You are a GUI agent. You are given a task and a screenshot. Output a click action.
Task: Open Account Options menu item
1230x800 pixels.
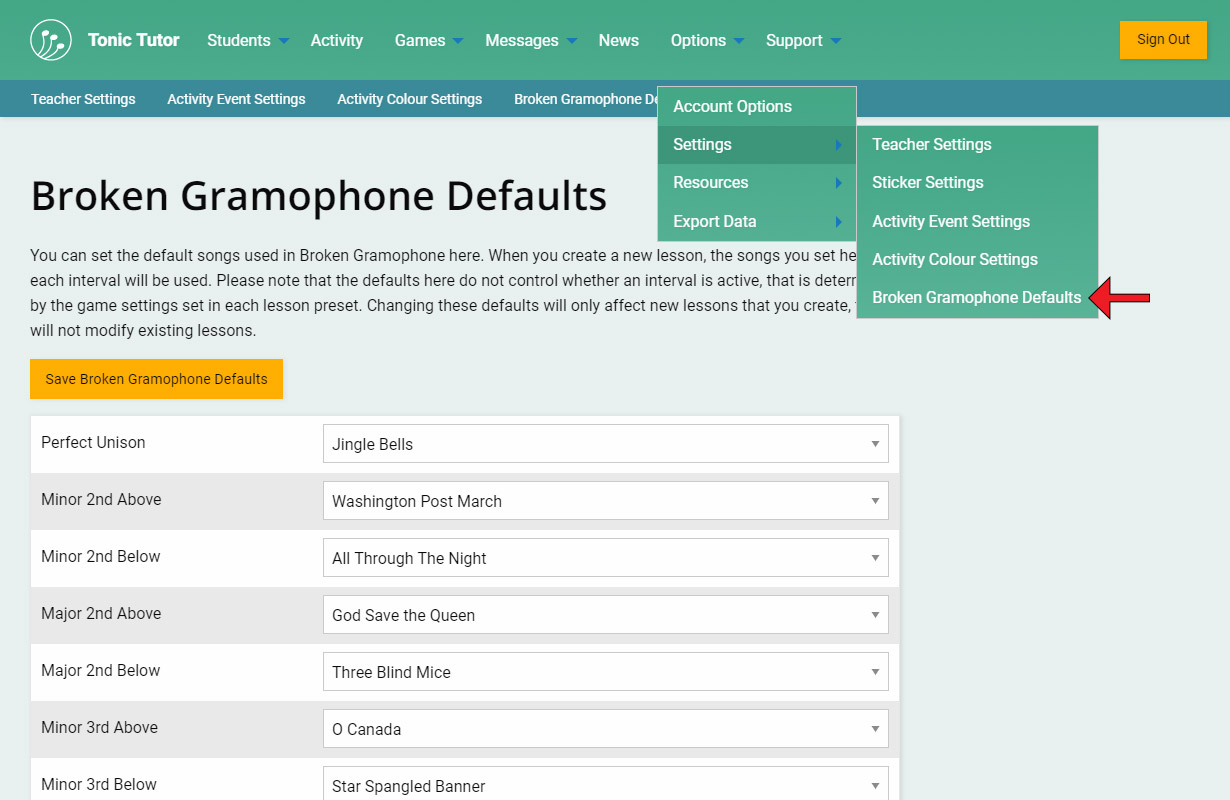click(732, 107)
